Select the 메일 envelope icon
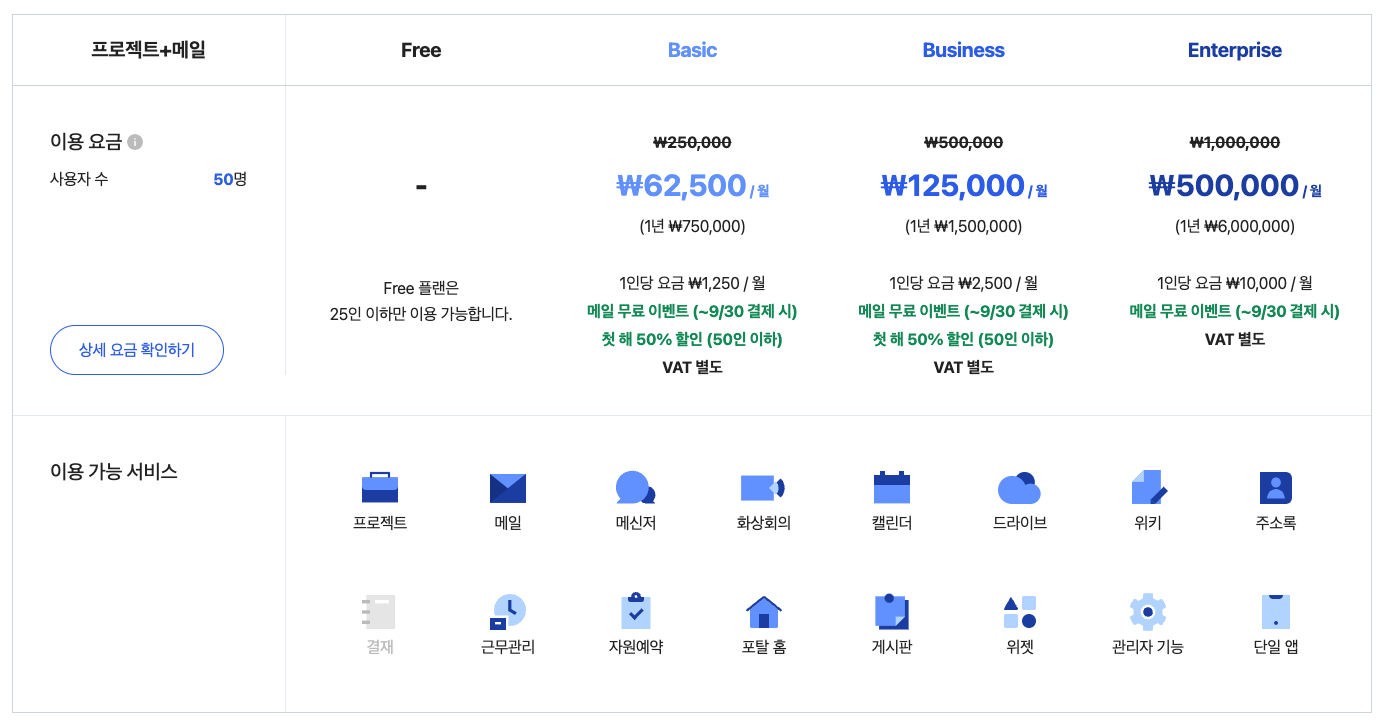The image size is (1383, 726). (x=508, y=487)
